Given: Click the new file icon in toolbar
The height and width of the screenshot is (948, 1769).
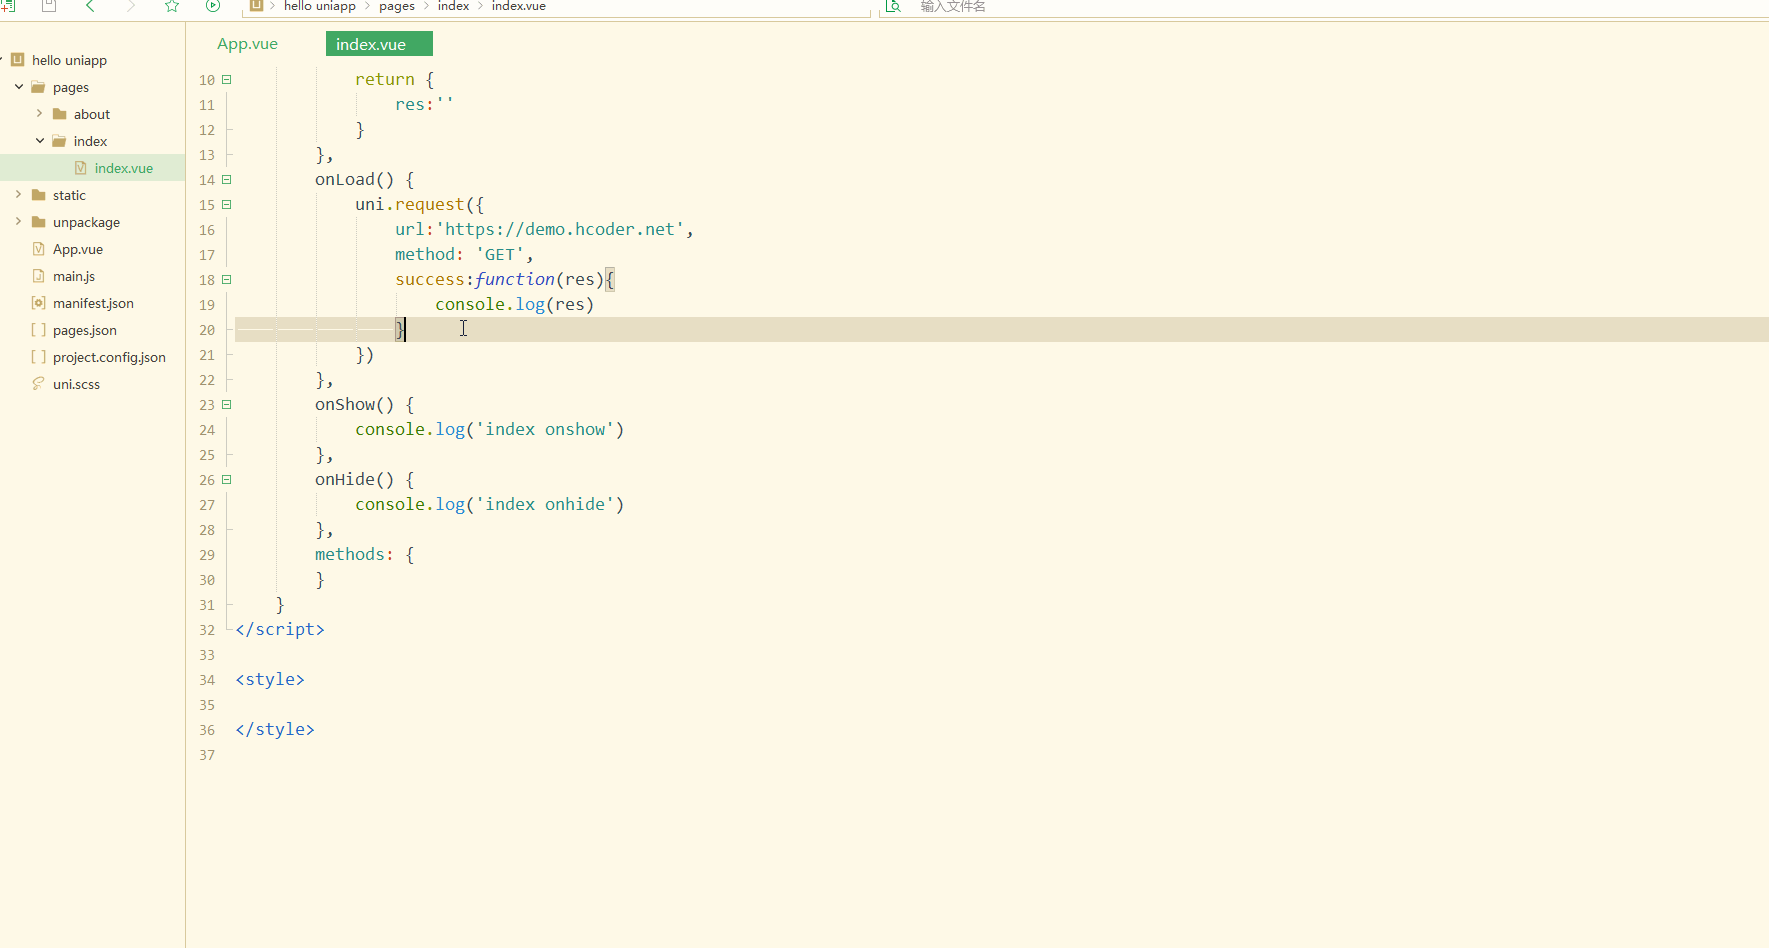Looking at the screenshot, I should tap(8, 5).
